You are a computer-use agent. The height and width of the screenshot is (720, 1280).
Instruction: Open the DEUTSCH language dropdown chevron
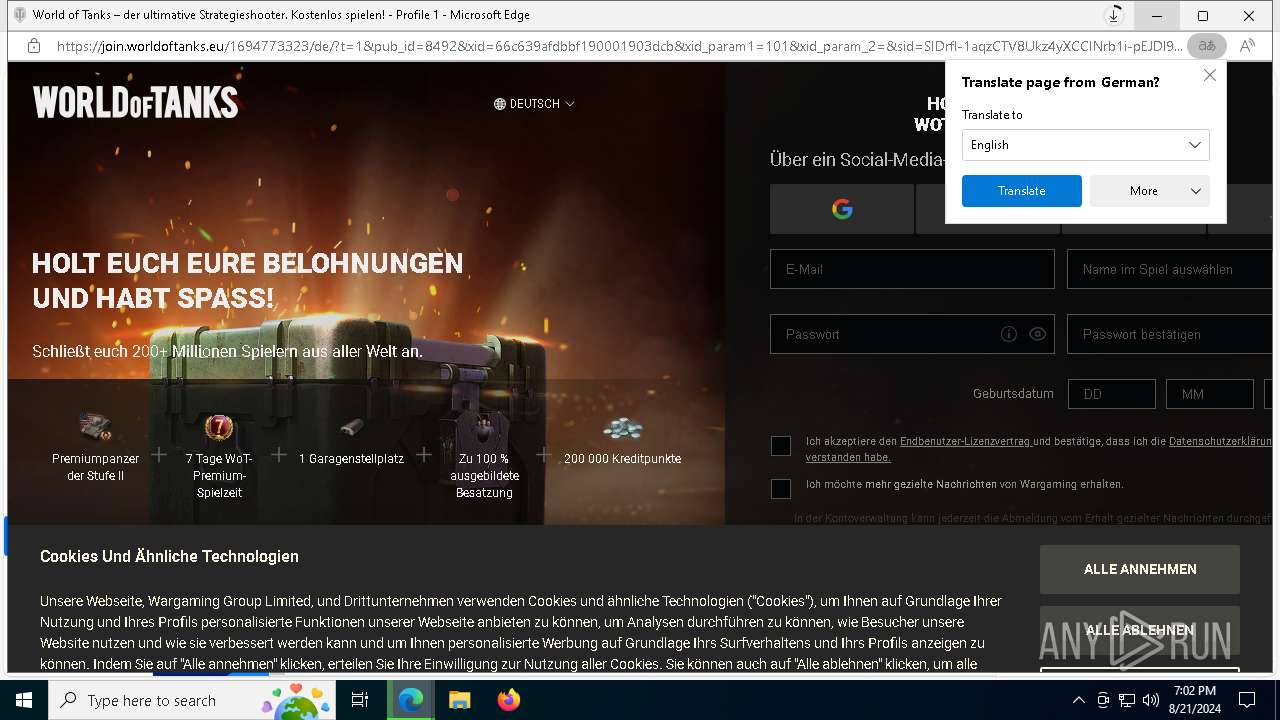click(570, 104)
